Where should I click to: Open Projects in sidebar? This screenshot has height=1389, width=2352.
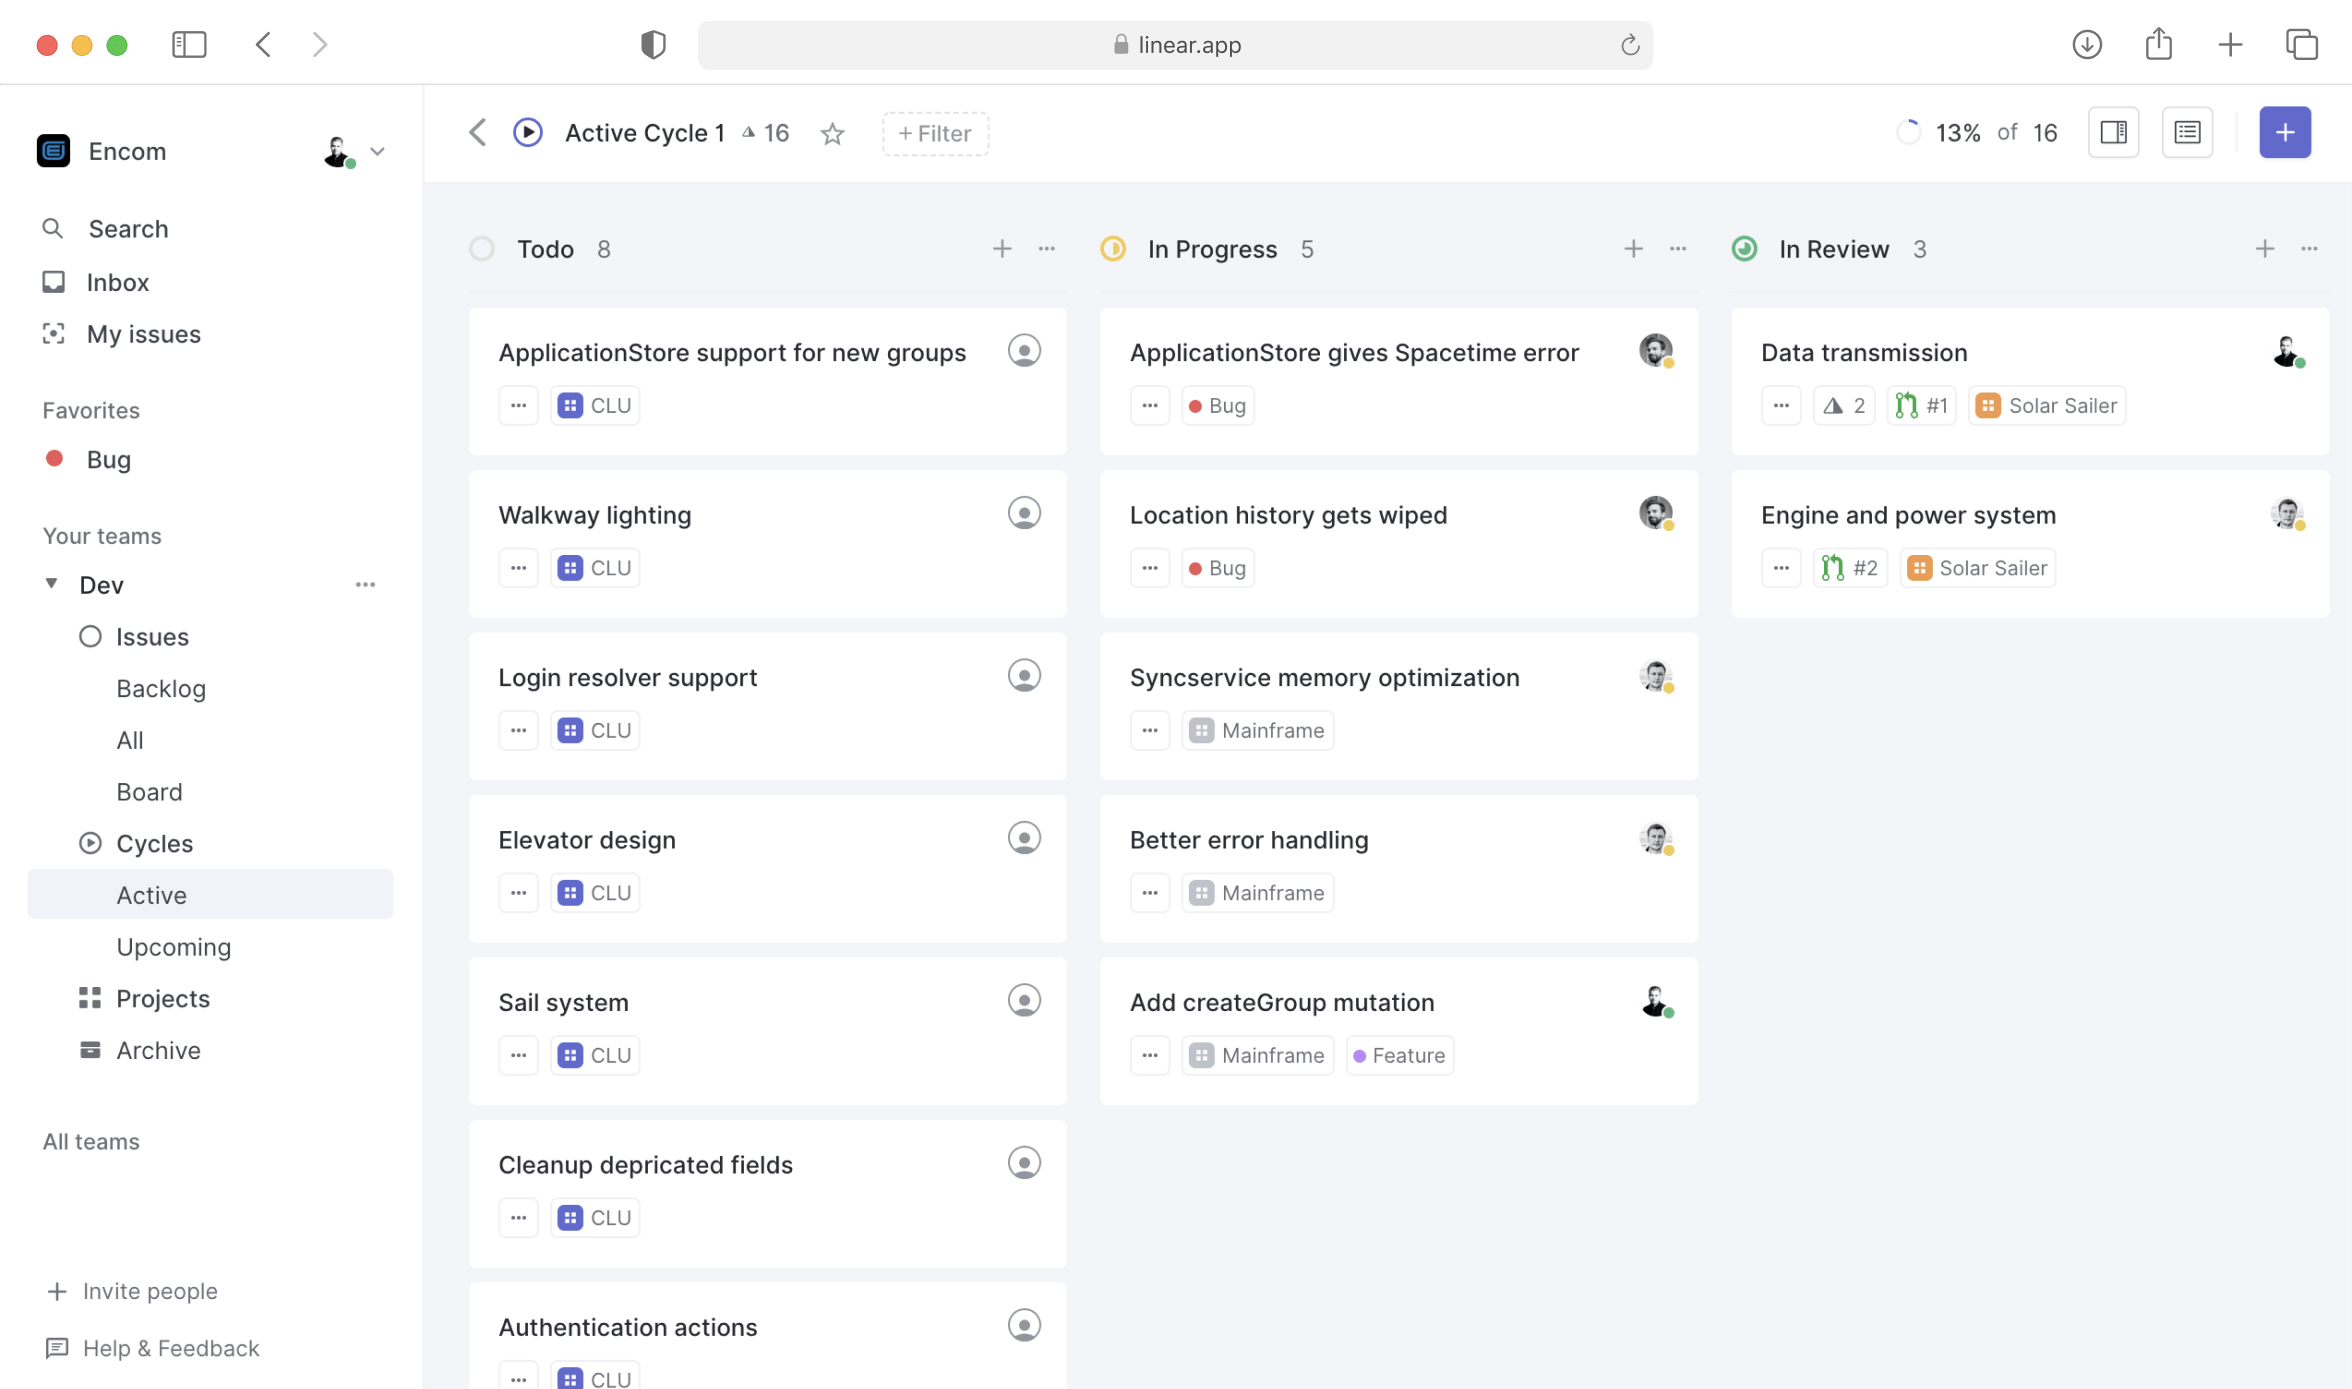click(144, 999)
